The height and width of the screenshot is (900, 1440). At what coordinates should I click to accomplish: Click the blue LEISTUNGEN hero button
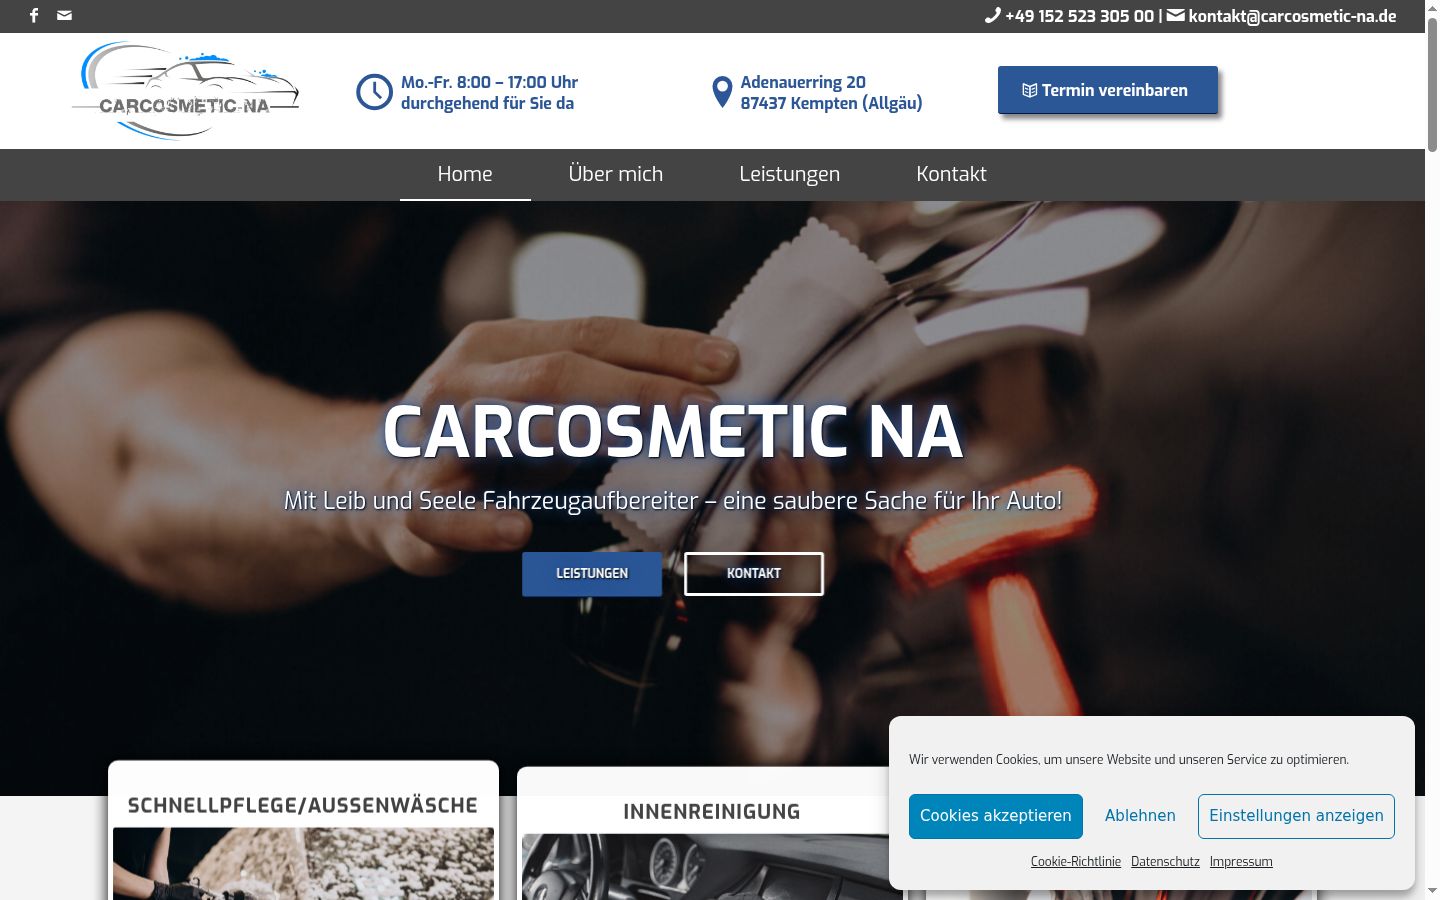click(592, 574)
